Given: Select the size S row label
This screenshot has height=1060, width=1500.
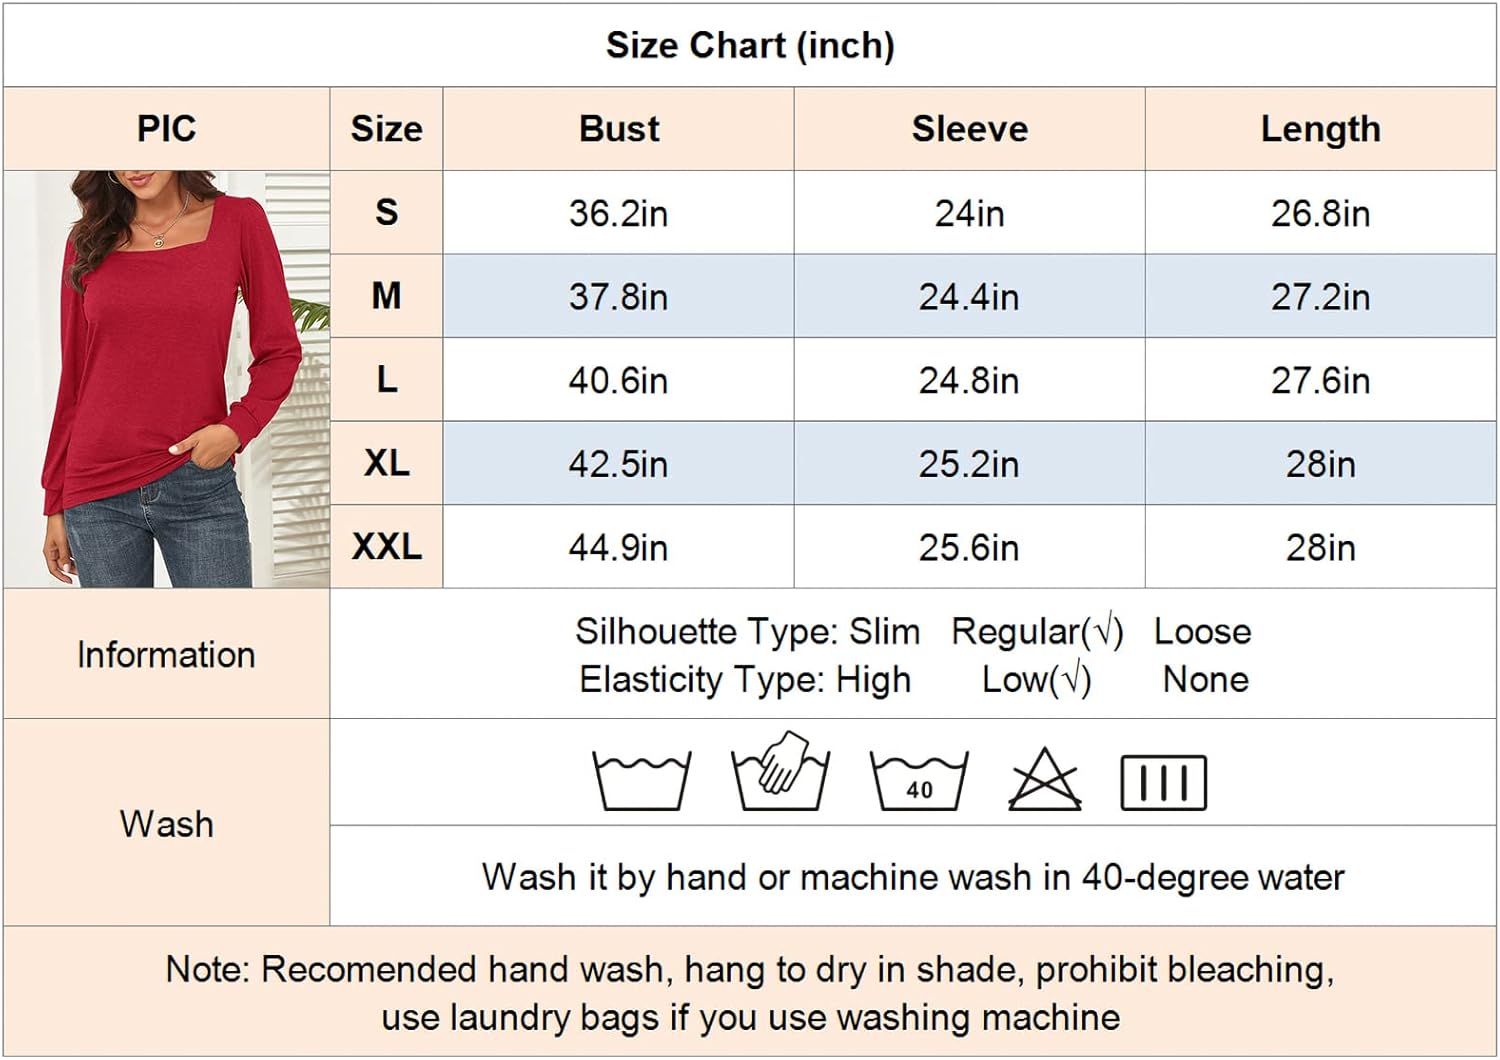Looking at the screenshot, I should click(x=387, y=212).
